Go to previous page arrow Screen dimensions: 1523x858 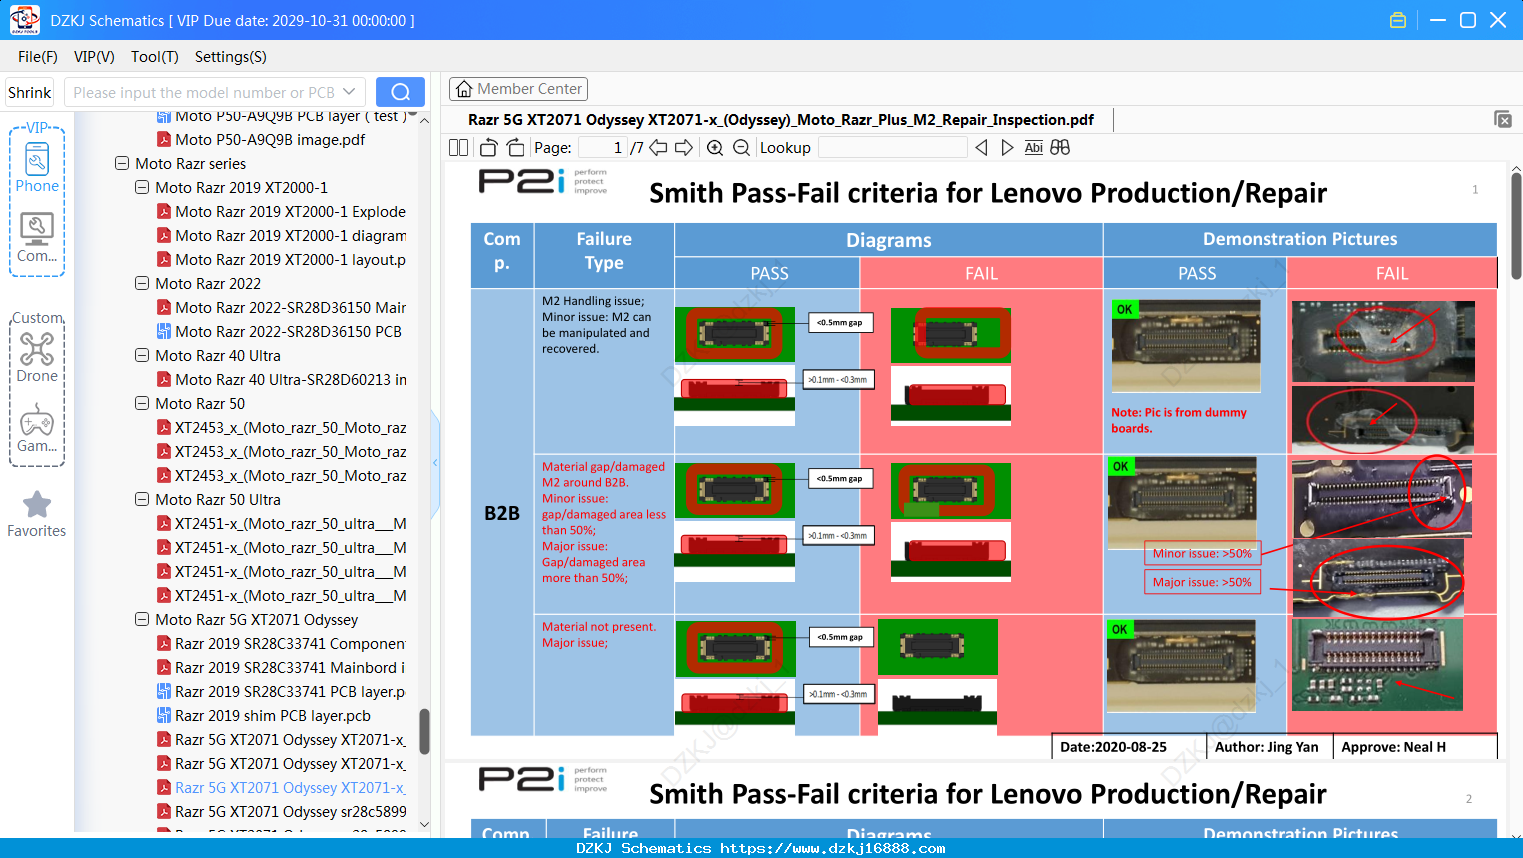pos(658,148)
